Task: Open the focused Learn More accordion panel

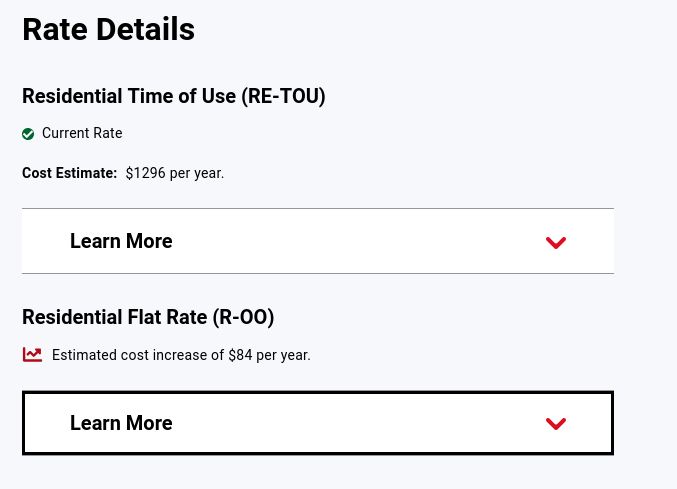Action: click(x=317, y=423)
